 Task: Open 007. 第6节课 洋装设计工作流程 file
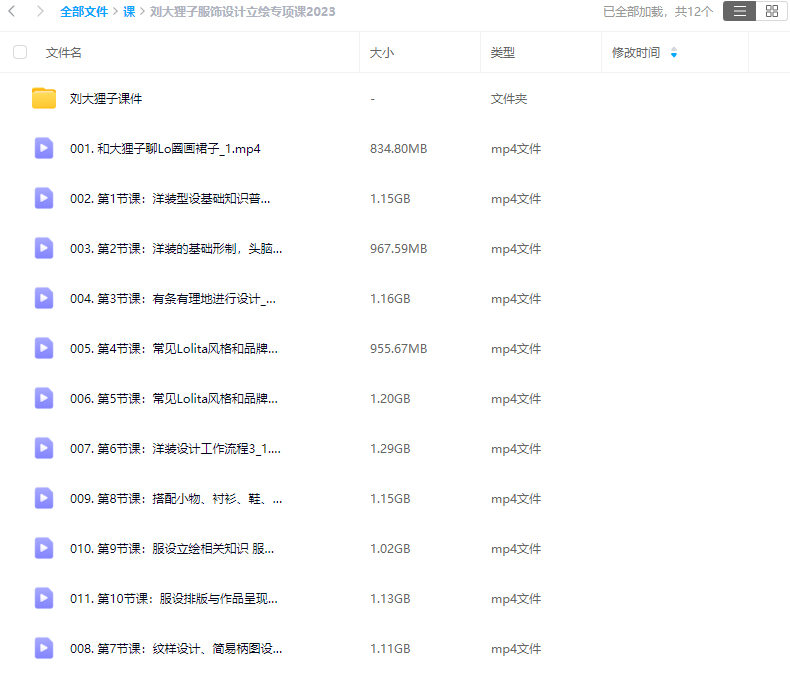(x=175, y=449)
